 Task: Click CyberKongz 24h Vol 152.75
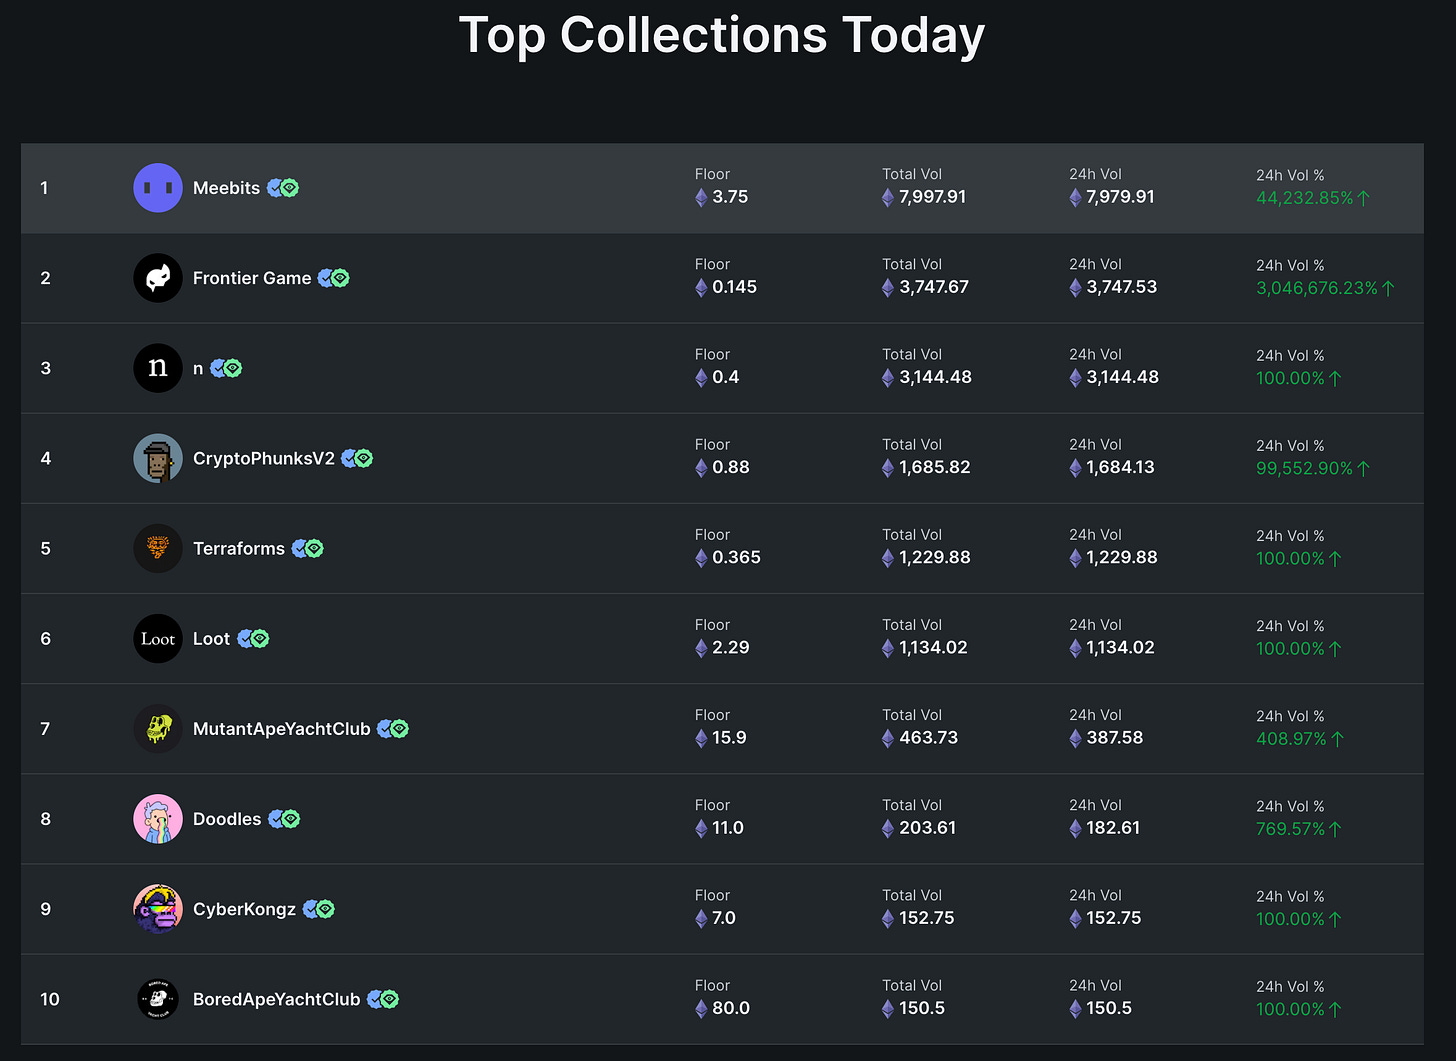pos(1113,918)
